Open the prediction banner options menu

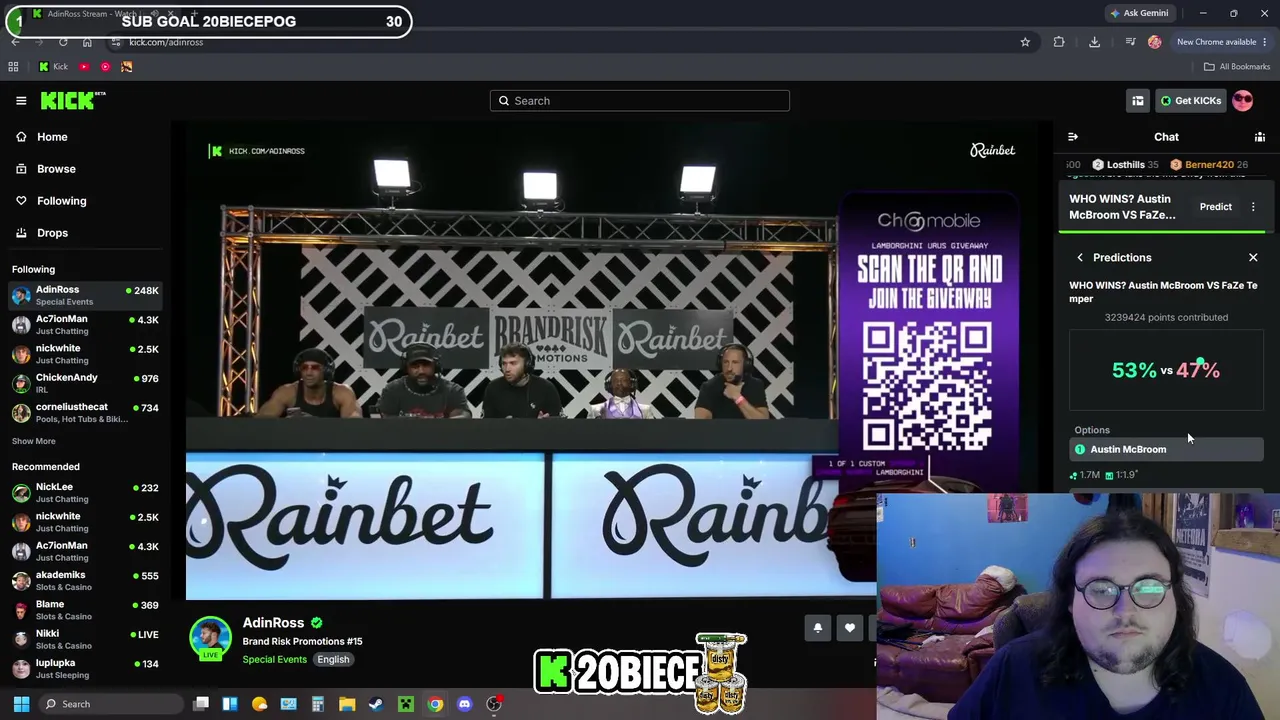tap(1253, 207)
